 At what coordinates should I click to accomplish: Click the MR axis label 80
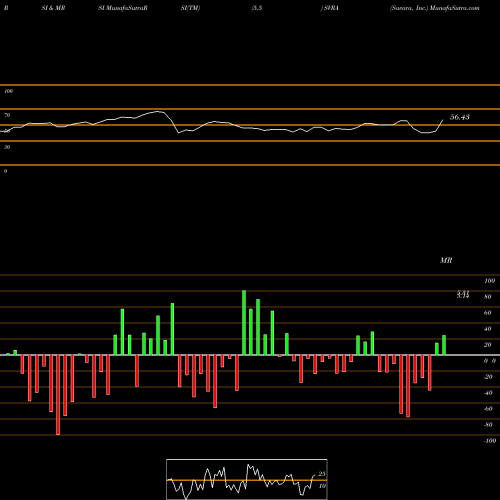[488, 297]
